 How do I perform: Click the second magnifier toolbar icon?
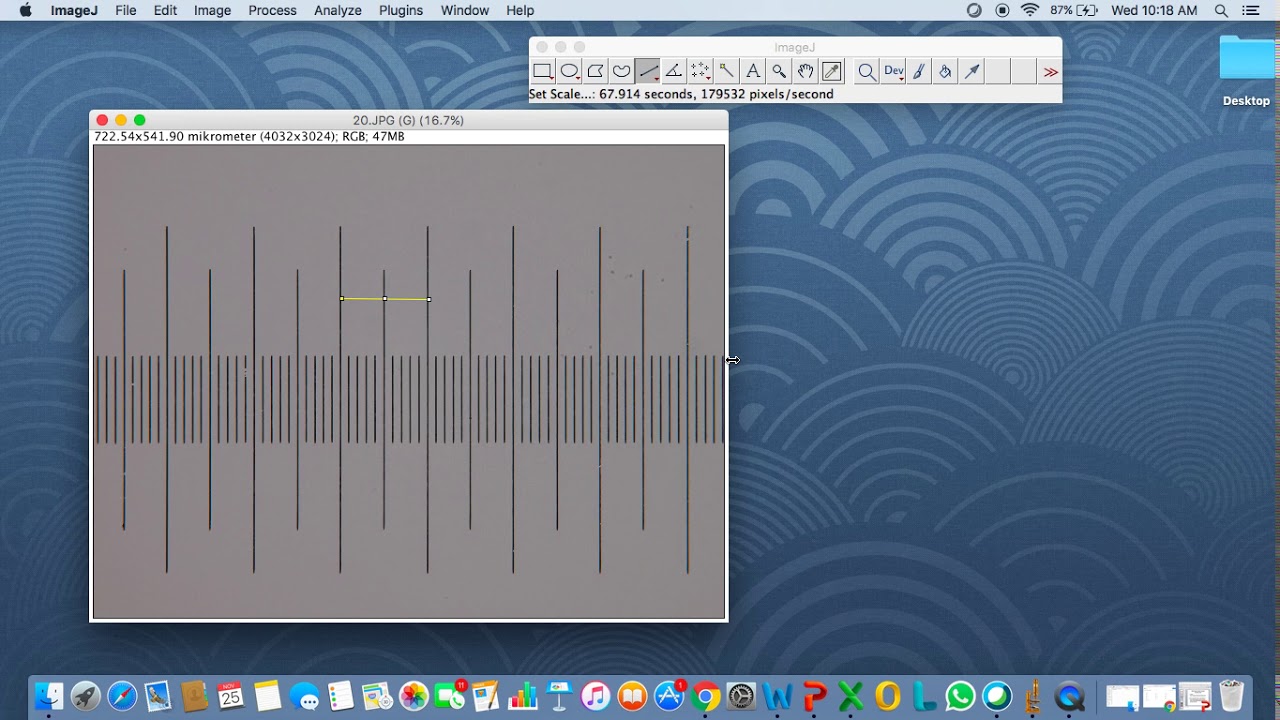(866, 71)
